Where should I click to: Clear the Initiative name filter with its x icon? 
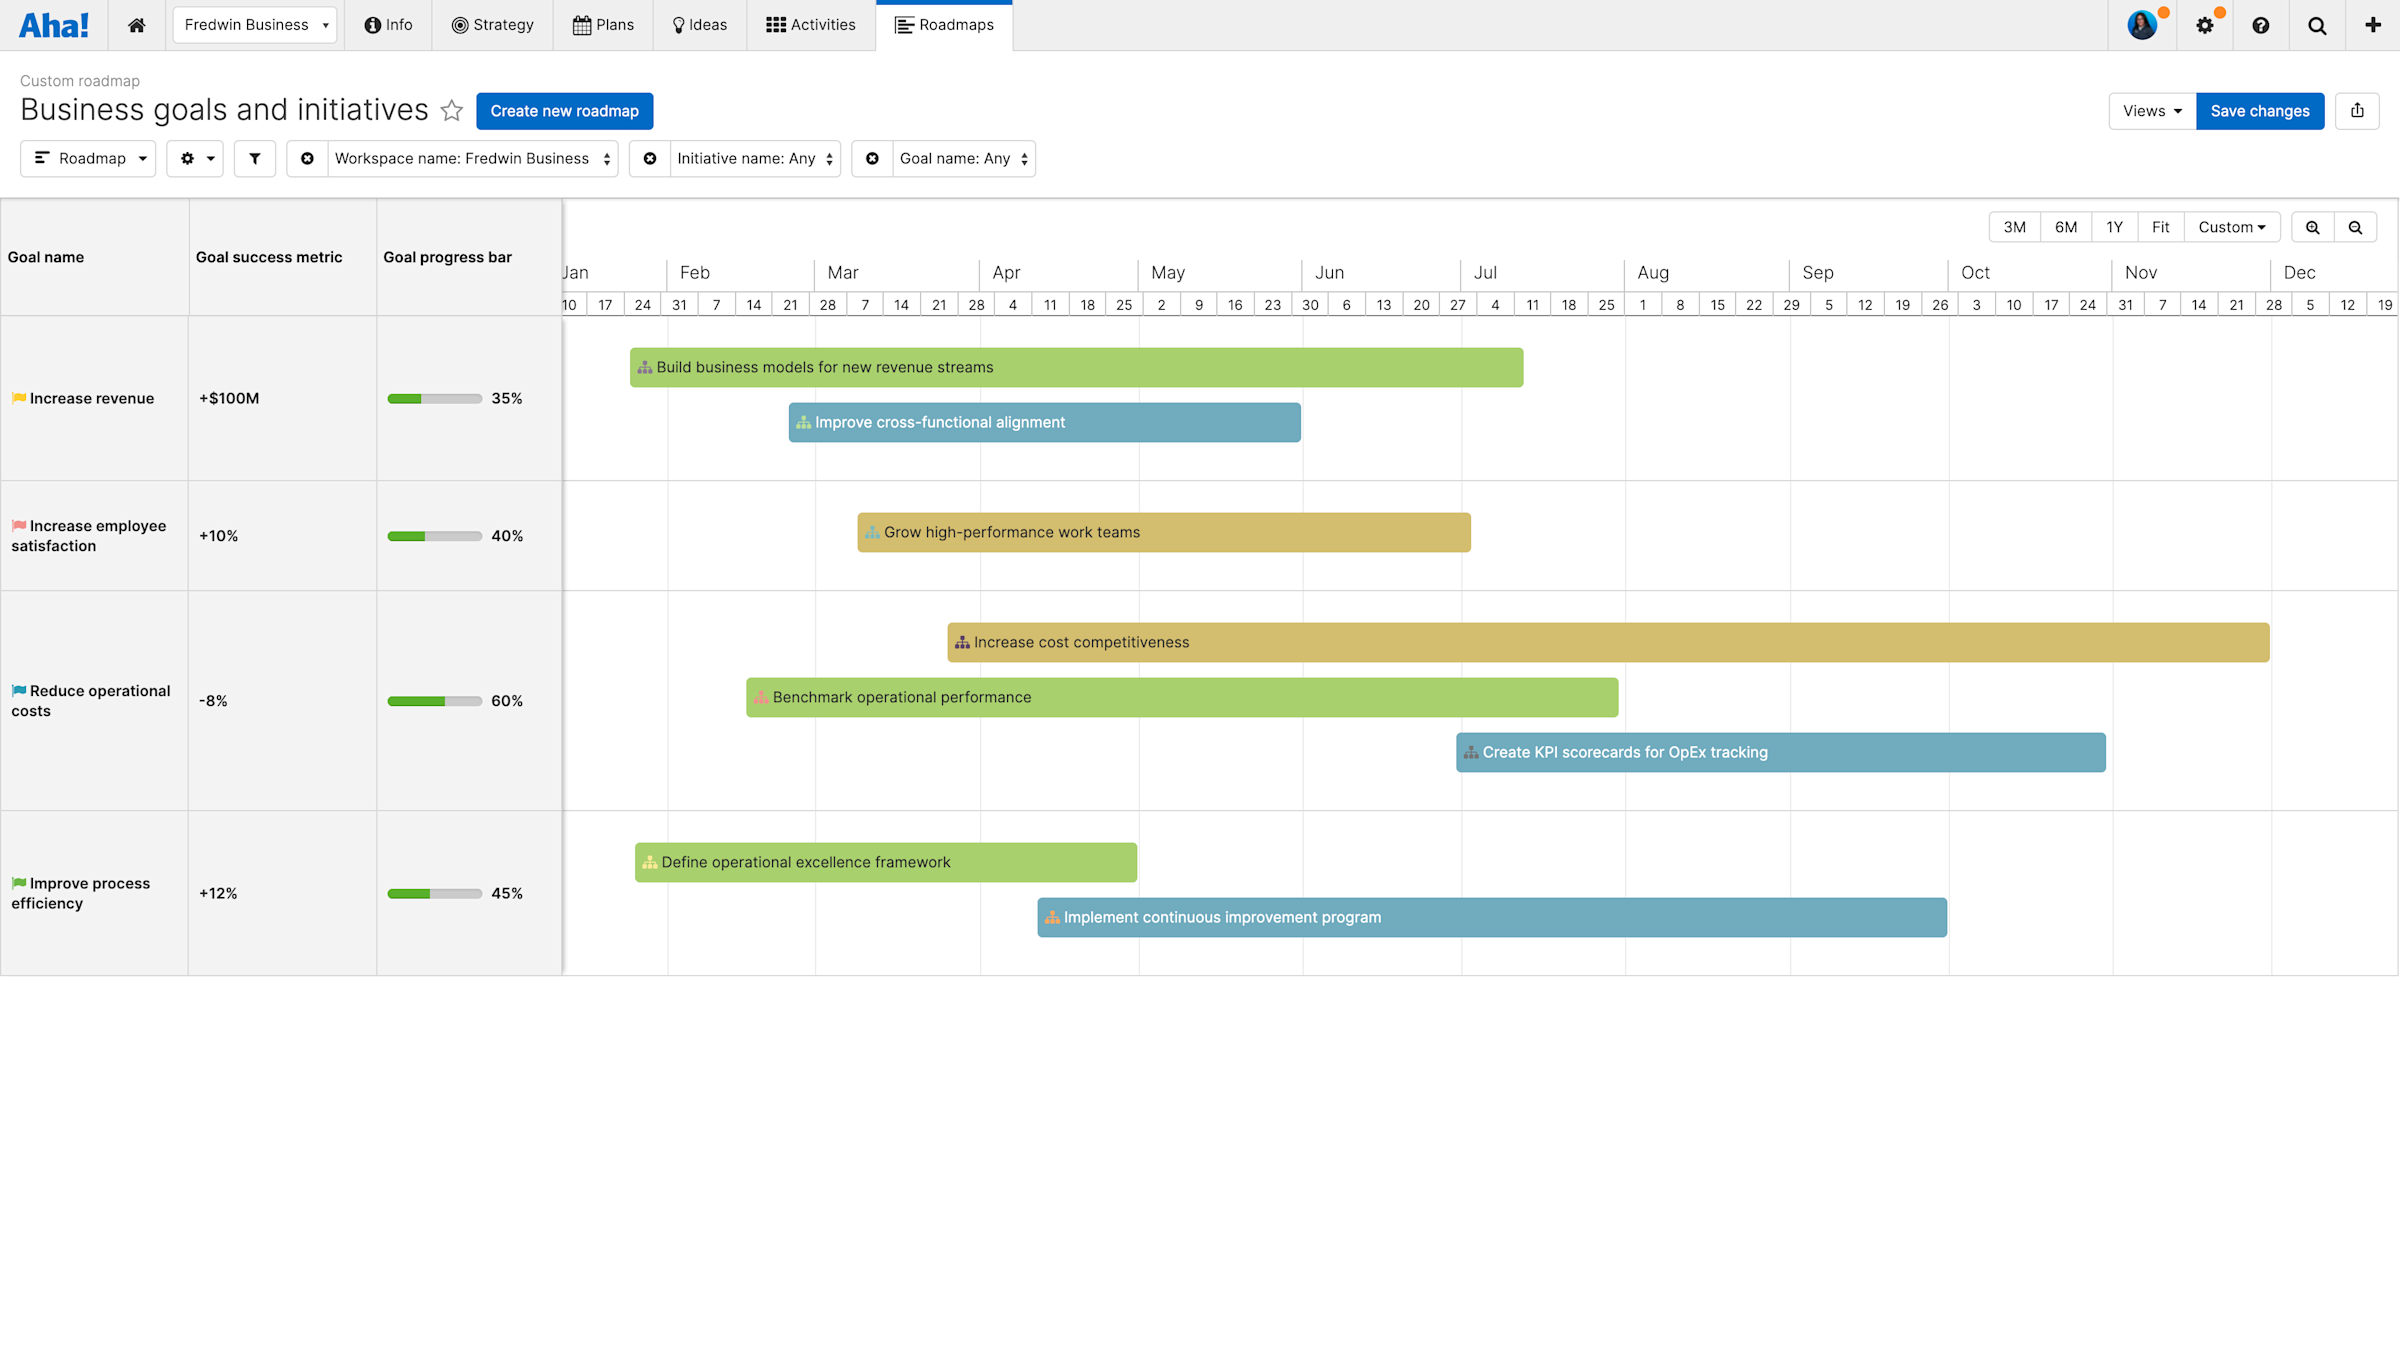[x=650, y=158]
